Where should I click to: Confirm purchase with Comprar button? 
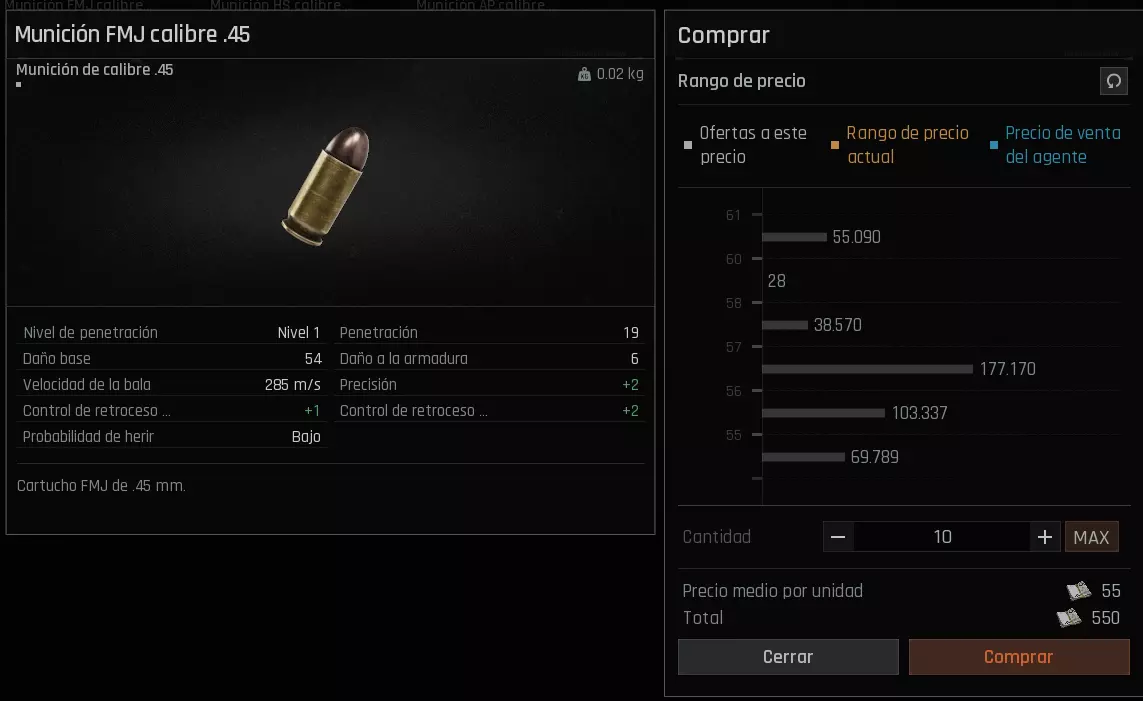[1018, 657]
